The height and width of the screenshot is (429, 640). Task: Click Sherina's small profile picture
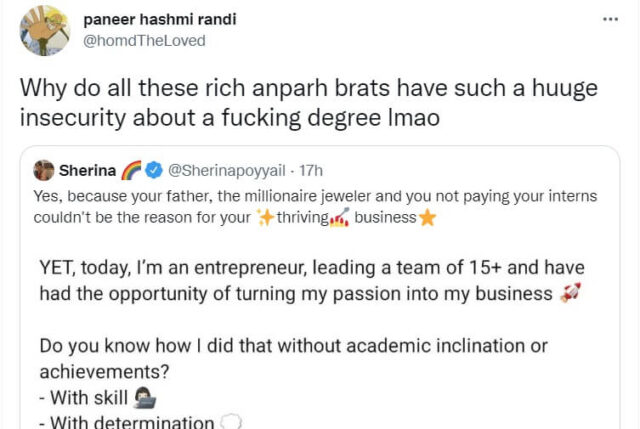(44, 170)
